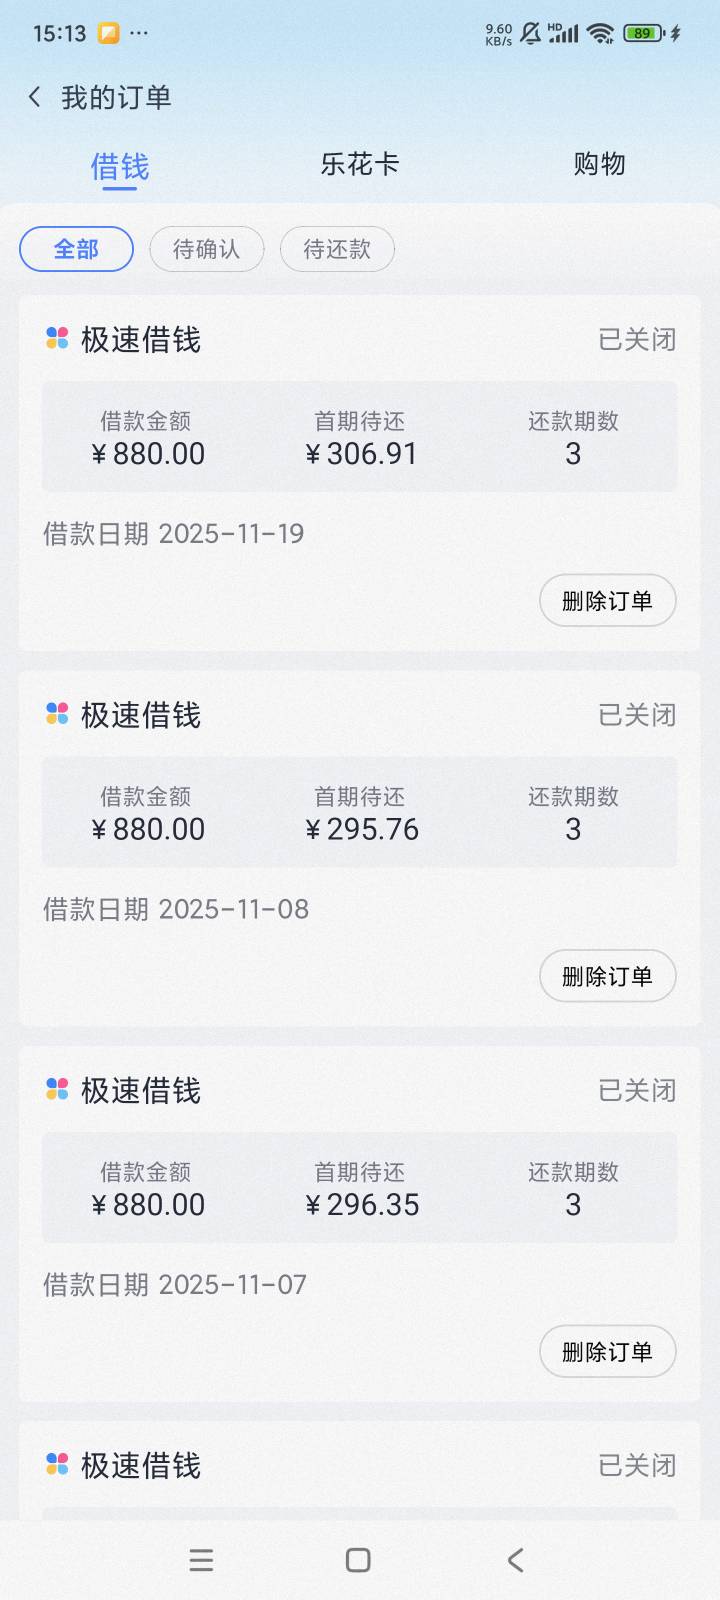This screenshot has height=1600, width=720.
Task: Select the 待还款 filter chip
Action: tap(337, 249)
